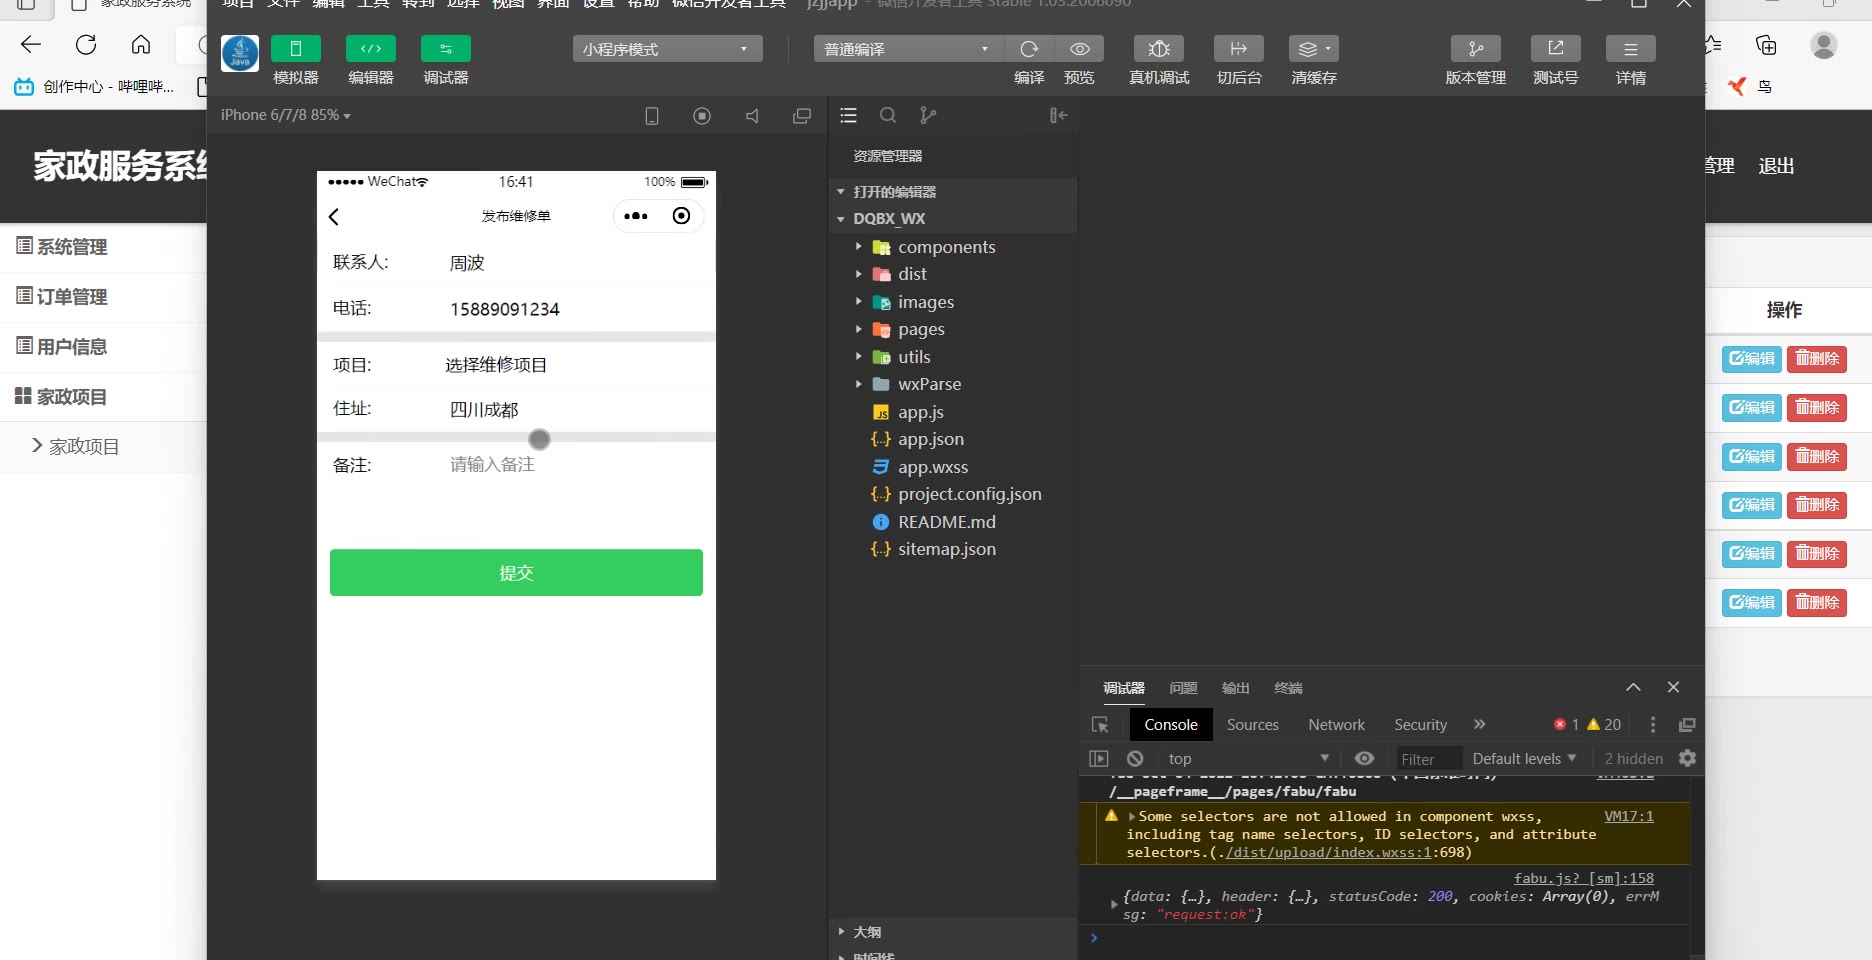Toggle the console sidebar
Image resolution: width=1872 pixels, height=960 pixels.
pos(1099,759)
